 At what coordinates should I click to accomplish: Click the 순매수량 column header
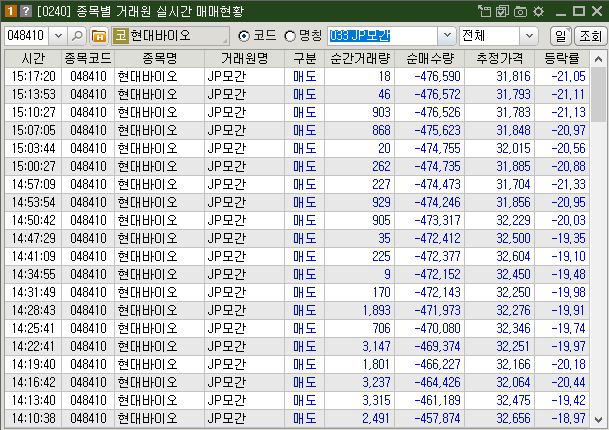coord(430,59)
